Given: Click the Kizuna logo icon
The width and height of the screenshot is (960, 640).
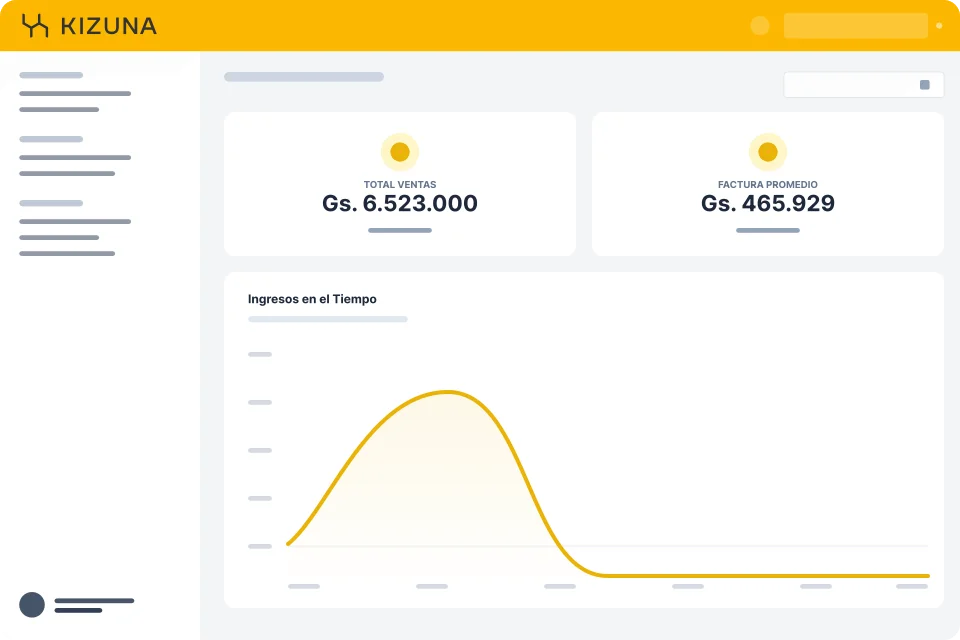Looking at the screenshot, I should click(35, 26).
